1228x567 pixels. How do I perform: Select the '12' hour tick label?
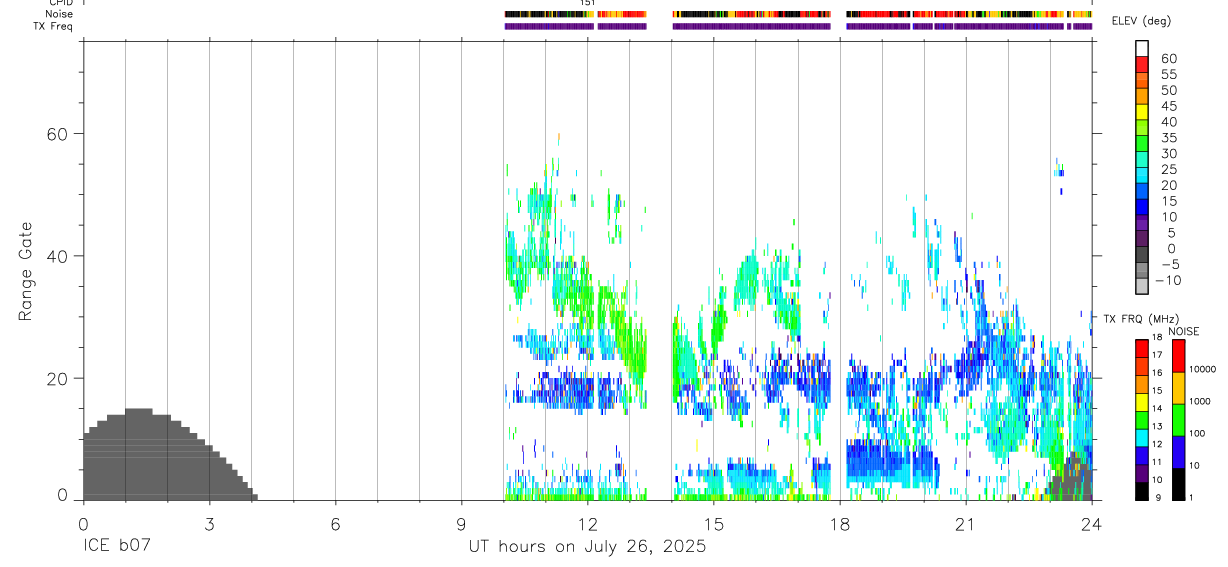(x=587, y=524)
